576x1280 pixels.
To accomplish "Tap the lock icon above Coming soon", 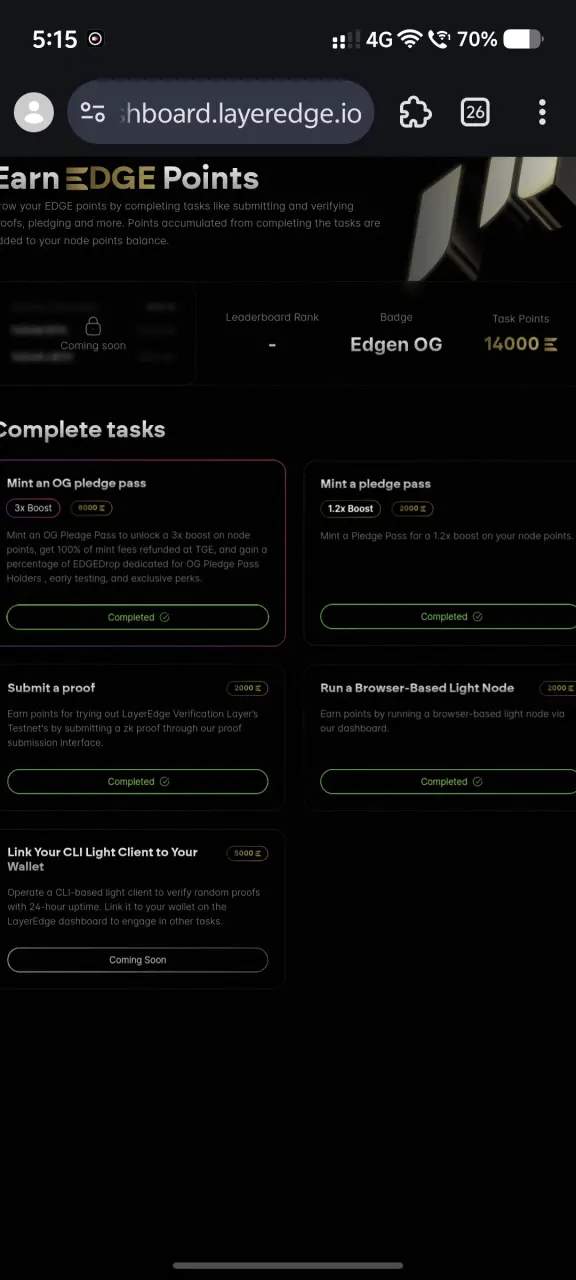I will pyautogui.click(x=93, y=326).
